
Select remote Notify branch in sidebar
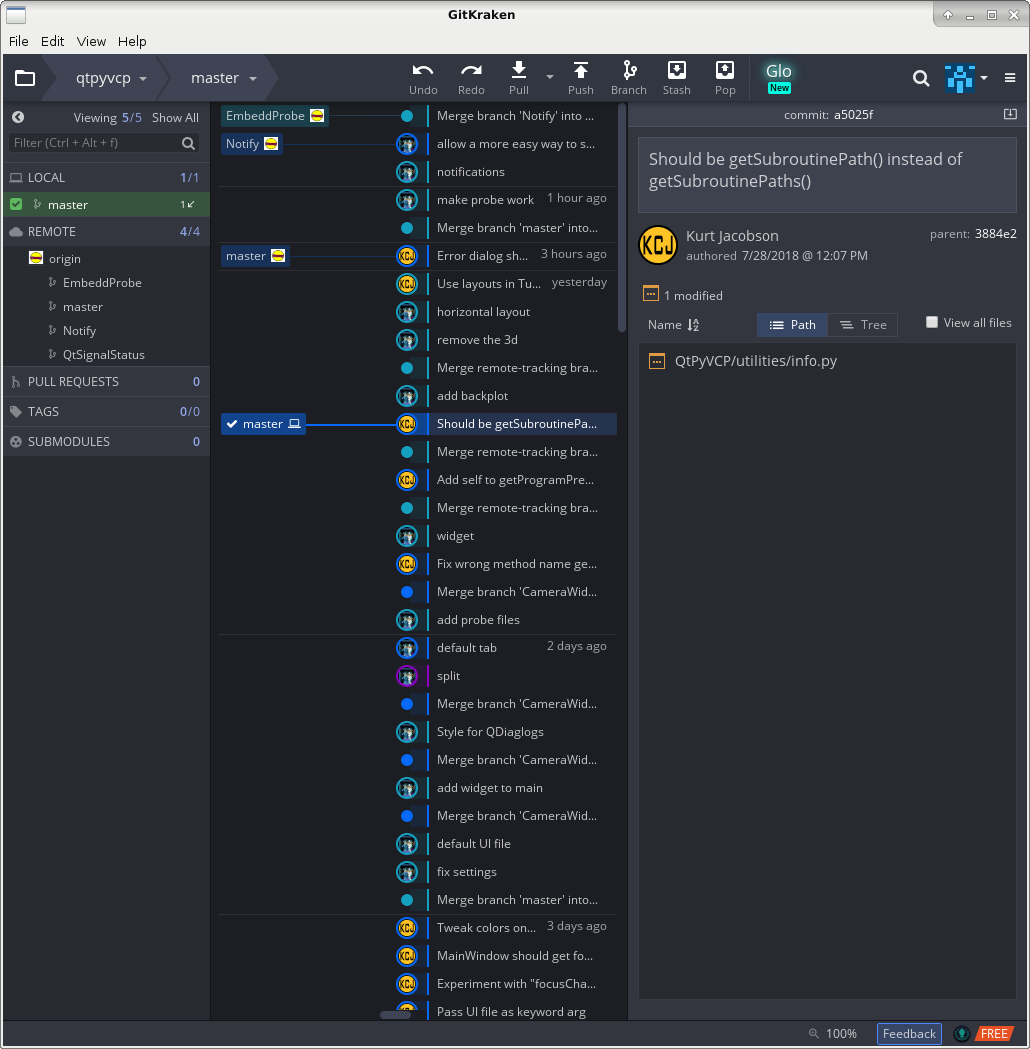[x=80, y=330]
